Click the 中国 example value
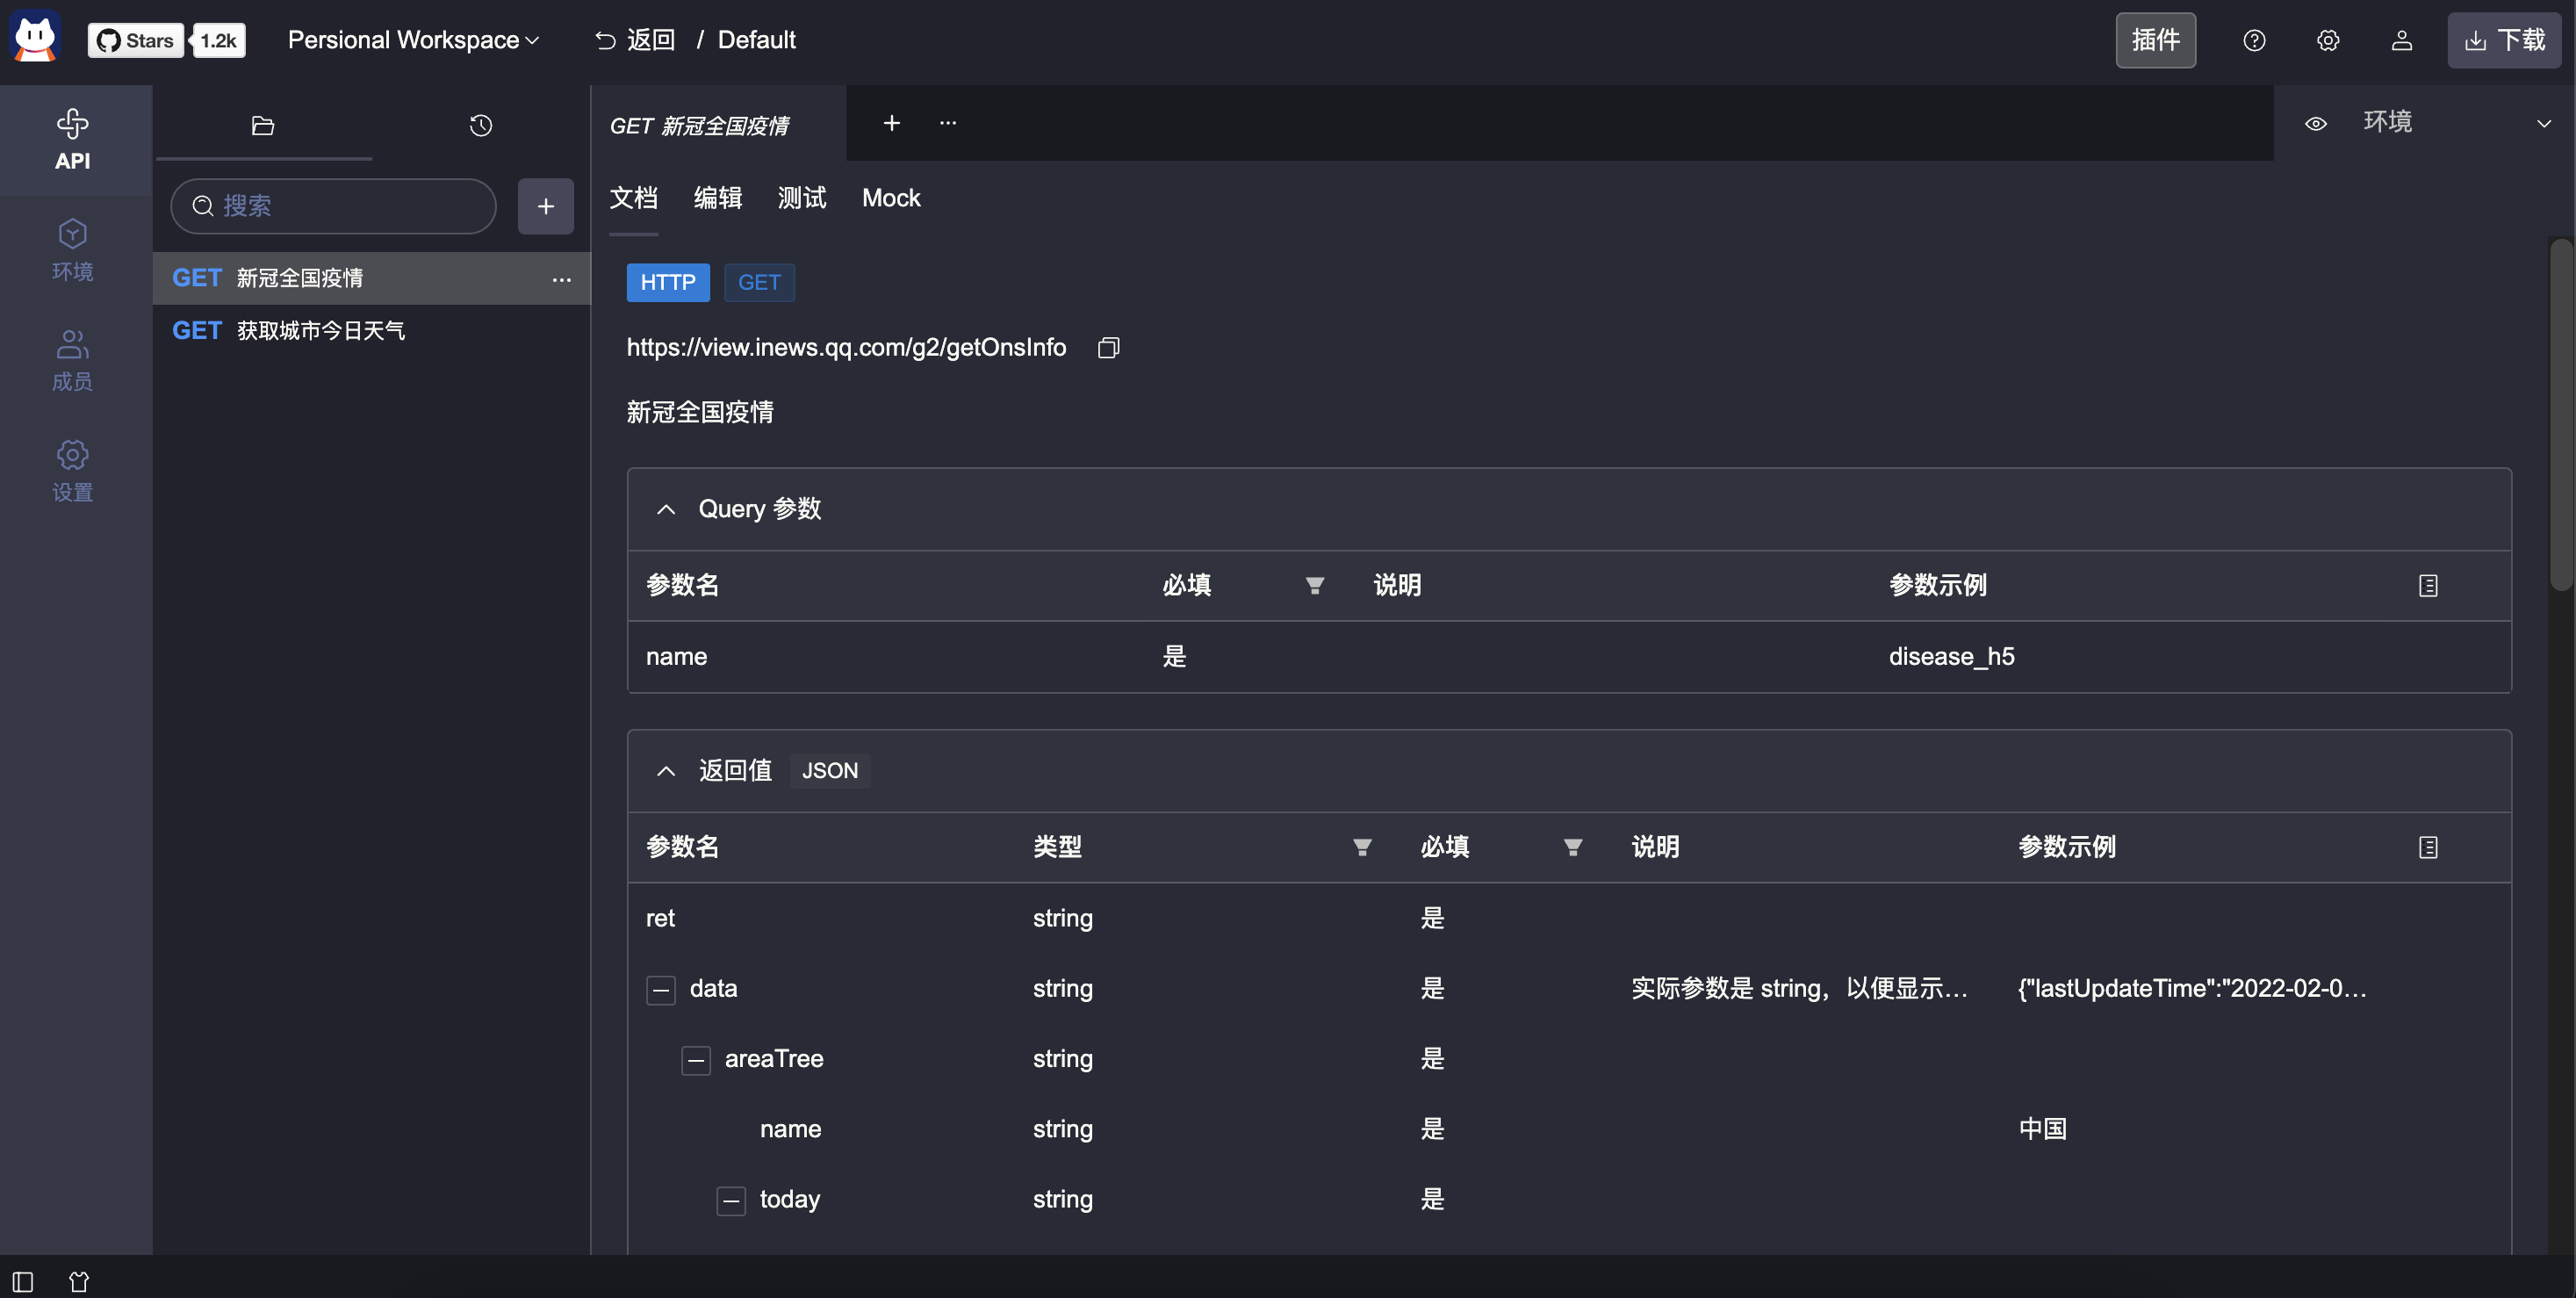Image resolution: width=2576 pixels, height=1298 pixels. [x=2042, y=1128]
